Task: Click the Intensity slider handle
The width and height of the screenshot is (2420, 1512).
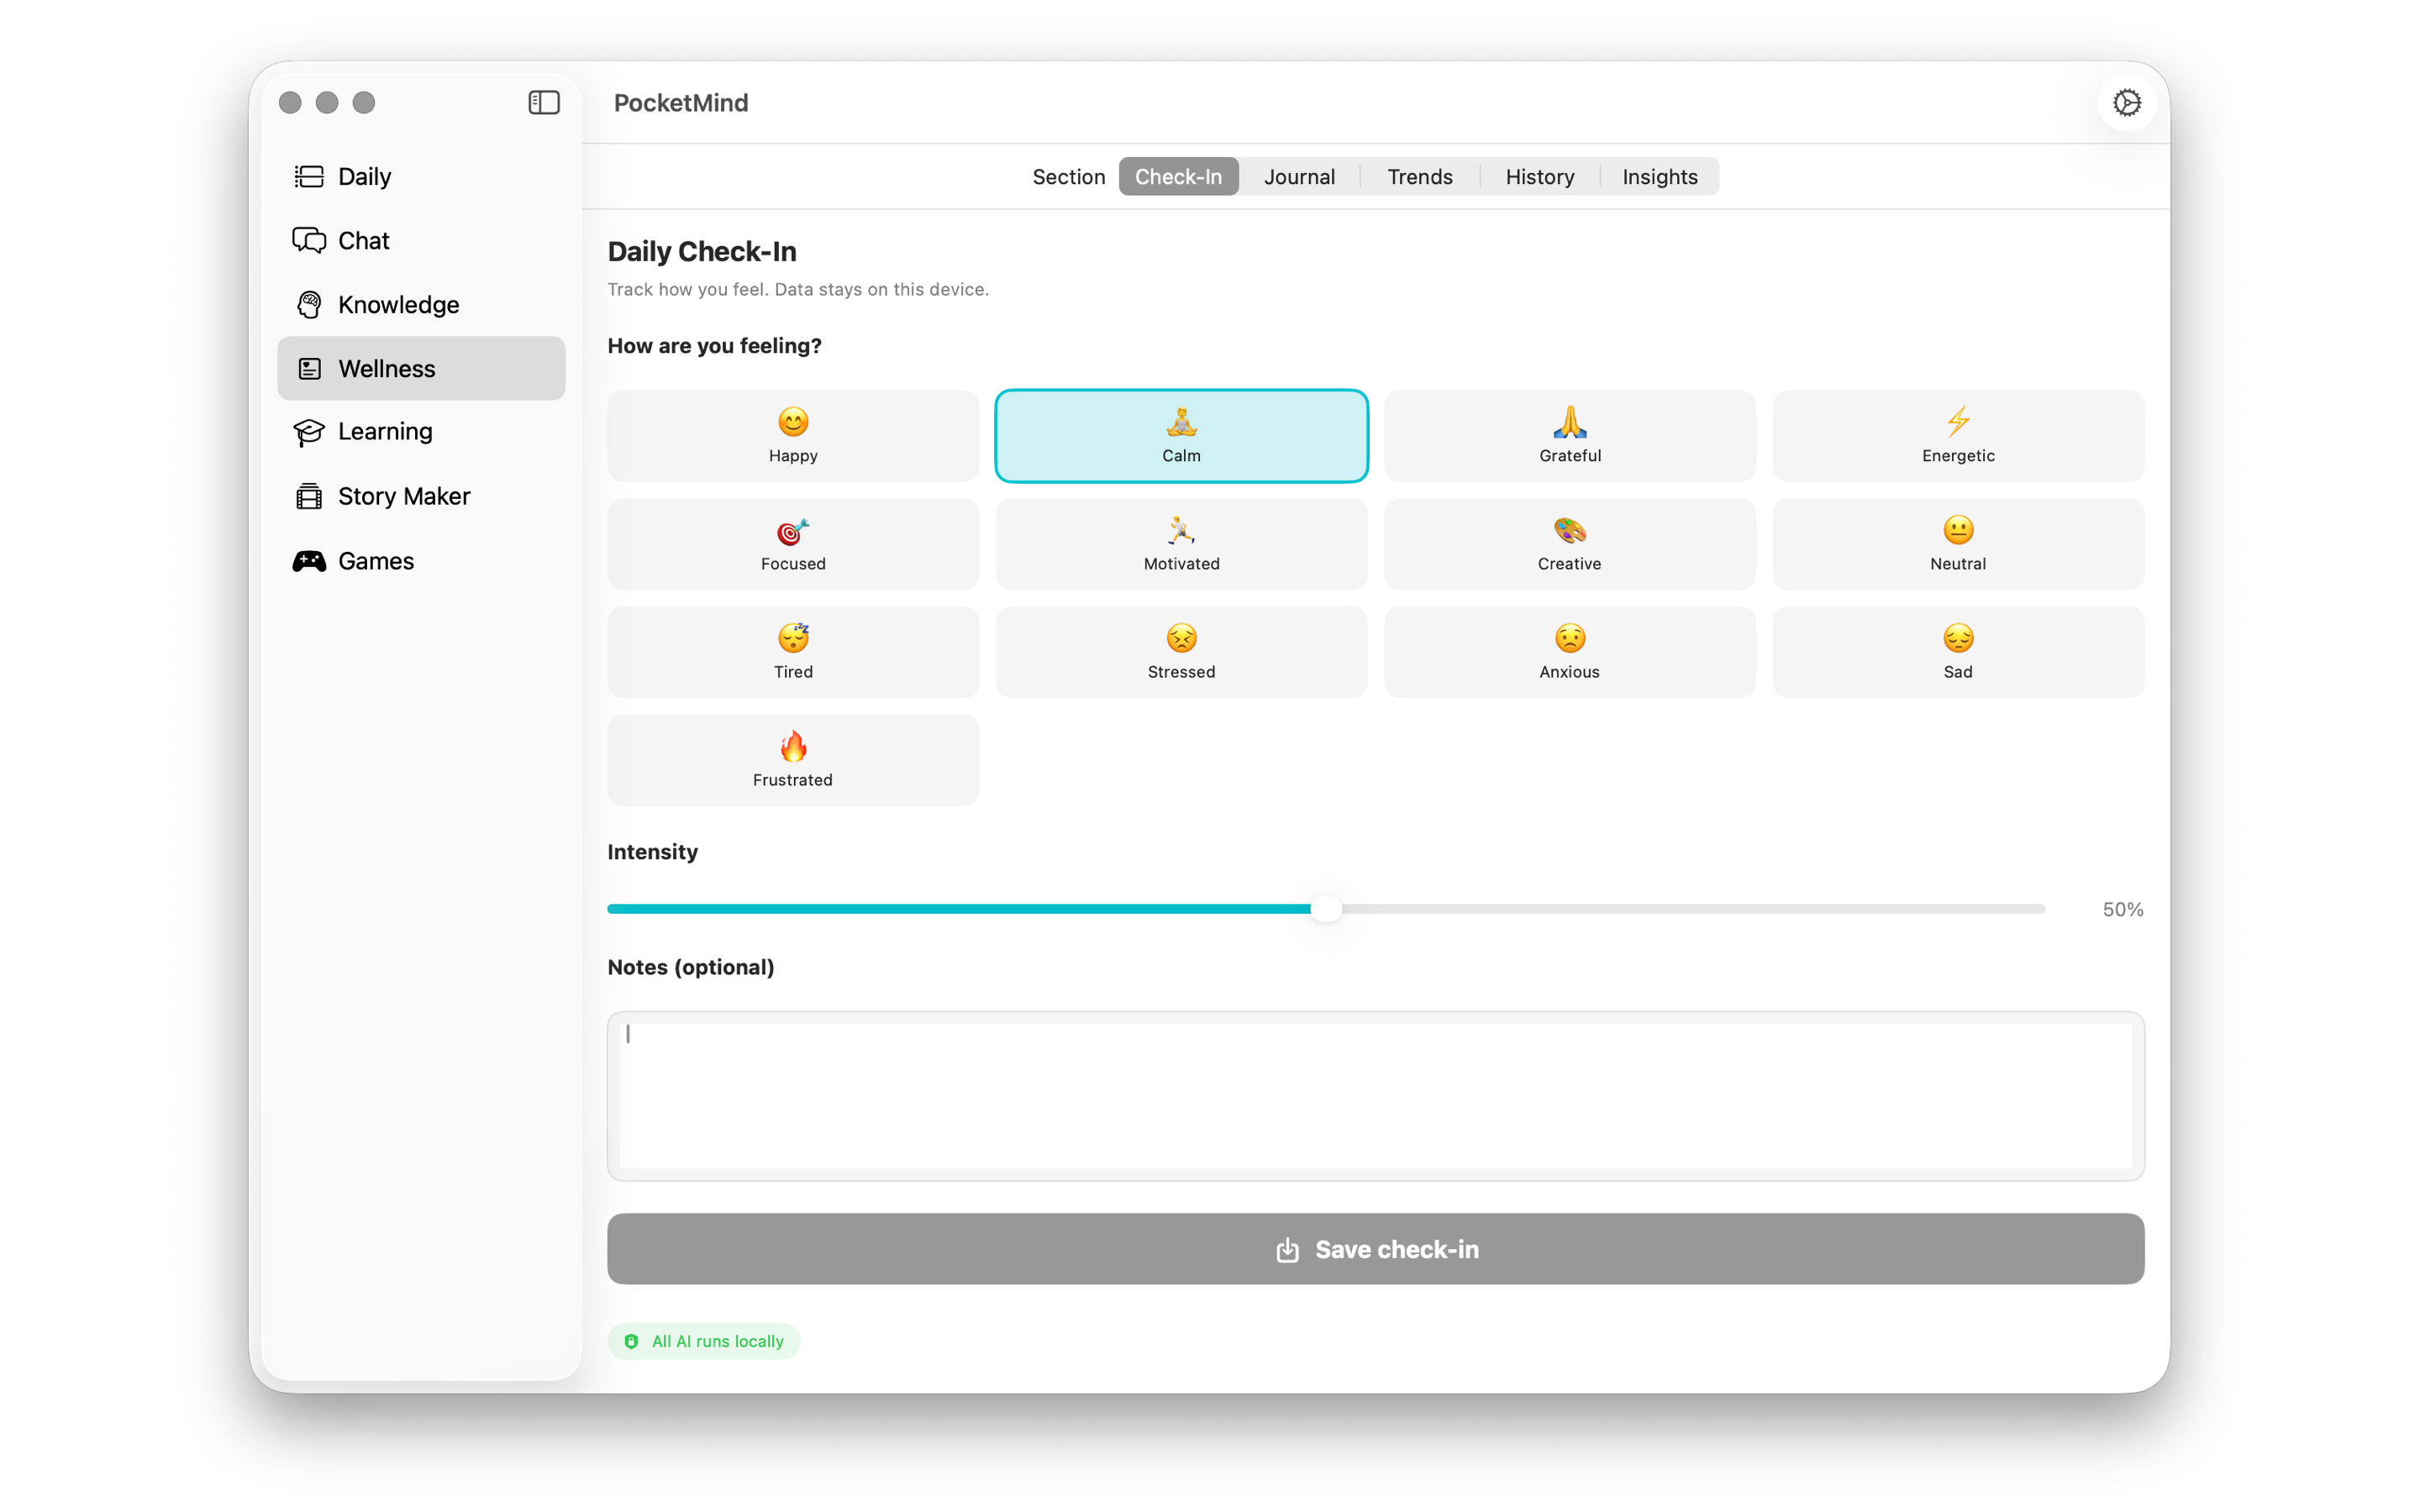Action: coord(1326,909)
